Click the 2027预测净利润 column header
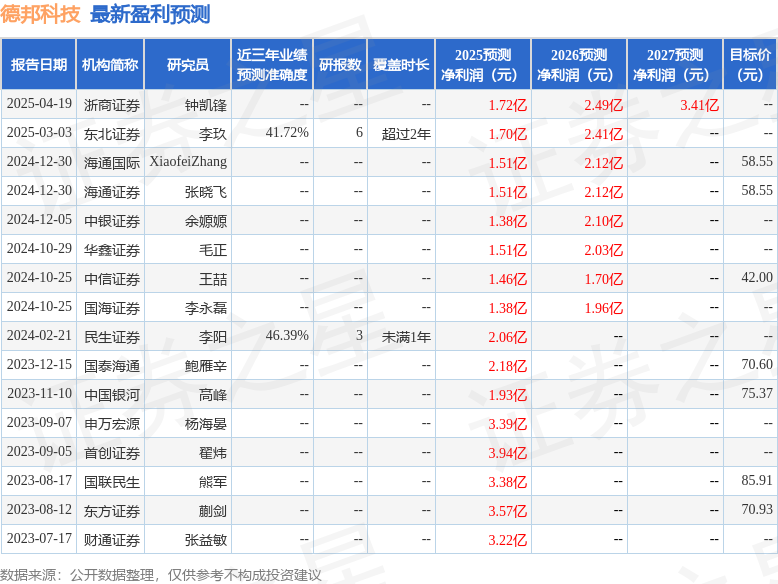The image size is (778, 584). (675, 65)
